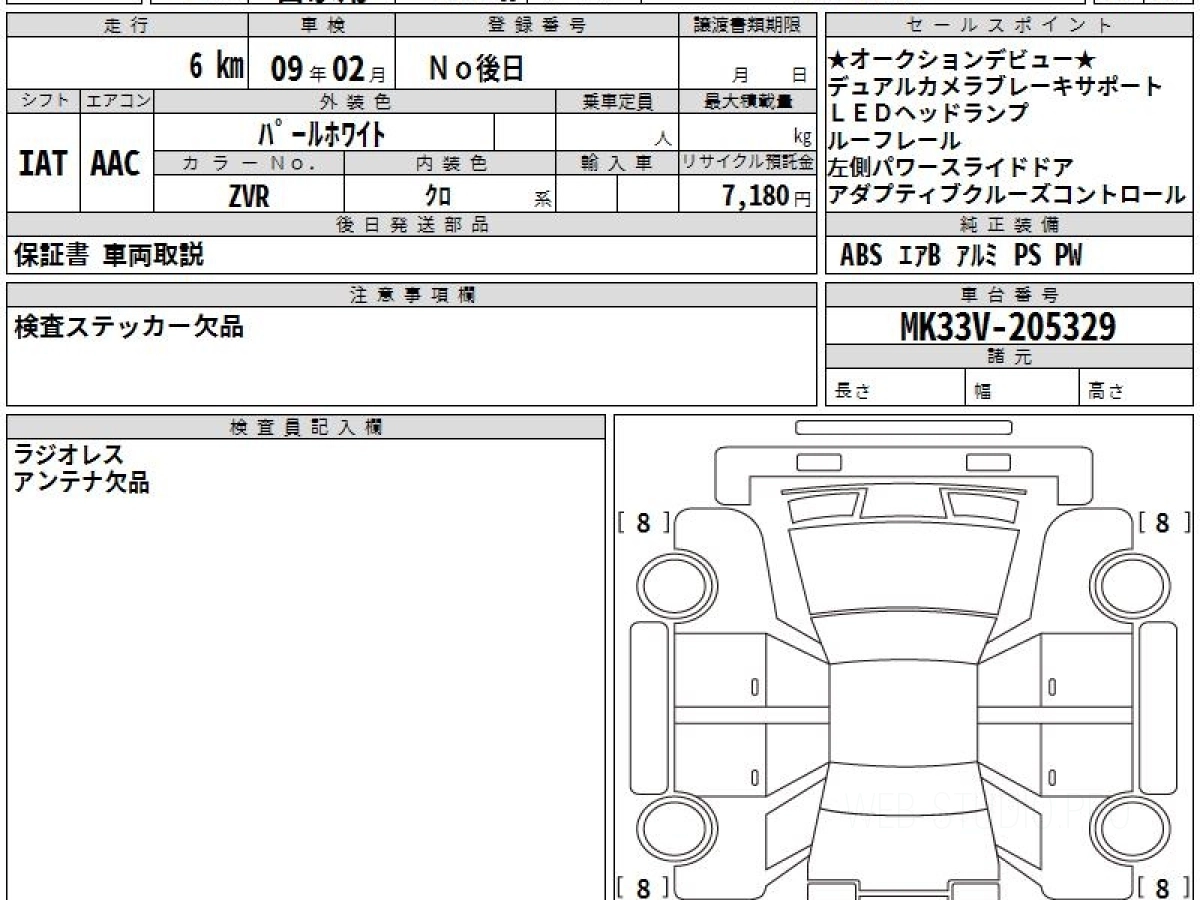Select the デュアルカメラブレーキサポート line
This screenshot has height=900, width=1200.
[x=996, y=87]
